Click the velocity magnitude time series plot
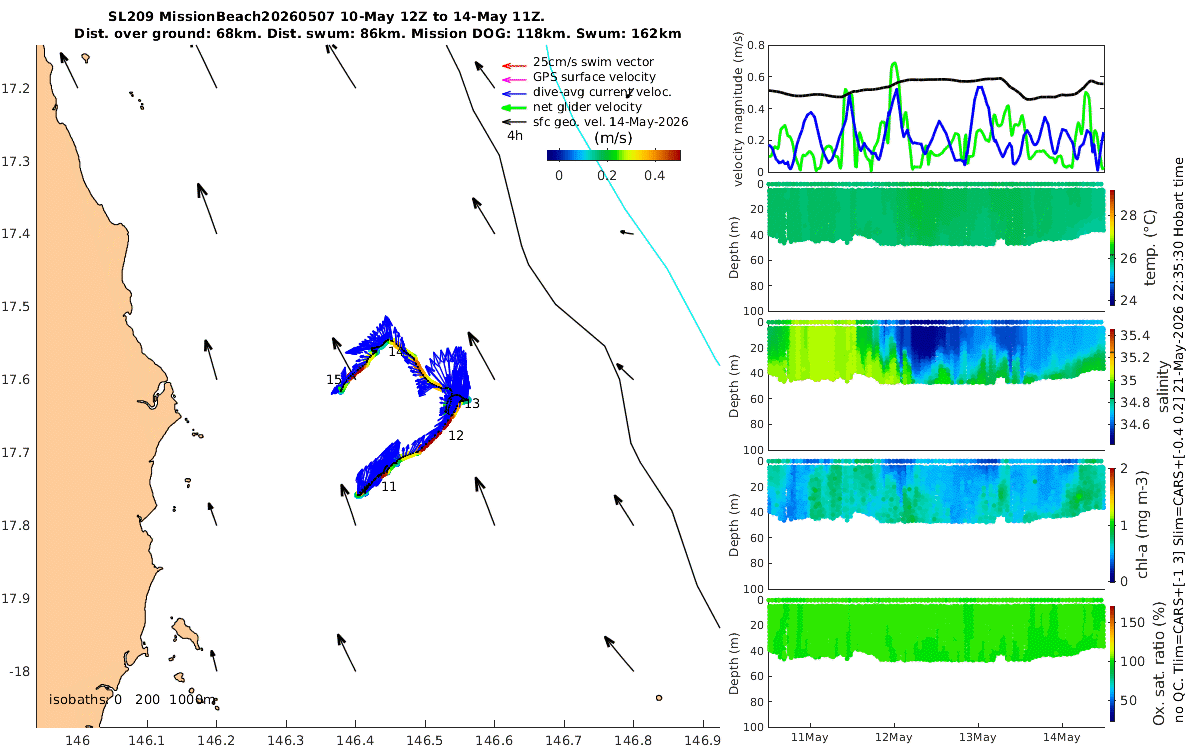The height and width of the screenshot is (750, 1200). [x=936, y=108]
